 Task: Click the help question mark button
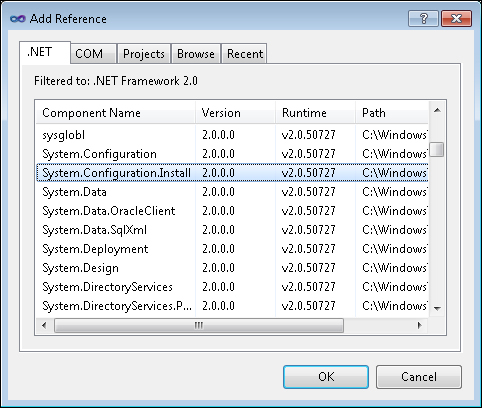tap(423, 18)
